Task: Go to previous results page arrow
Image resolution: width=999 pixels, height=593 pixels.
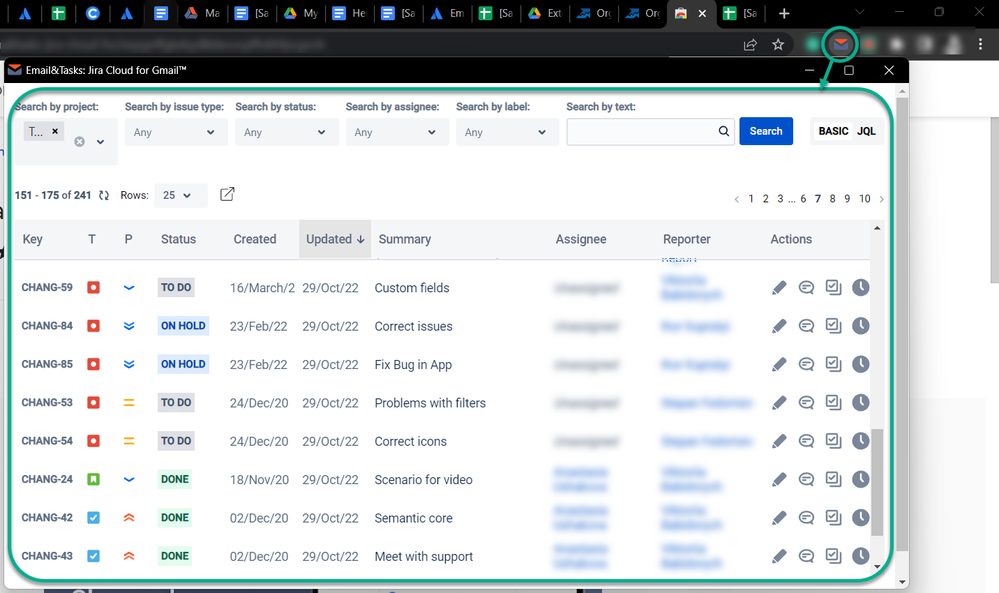Action: 737,199
